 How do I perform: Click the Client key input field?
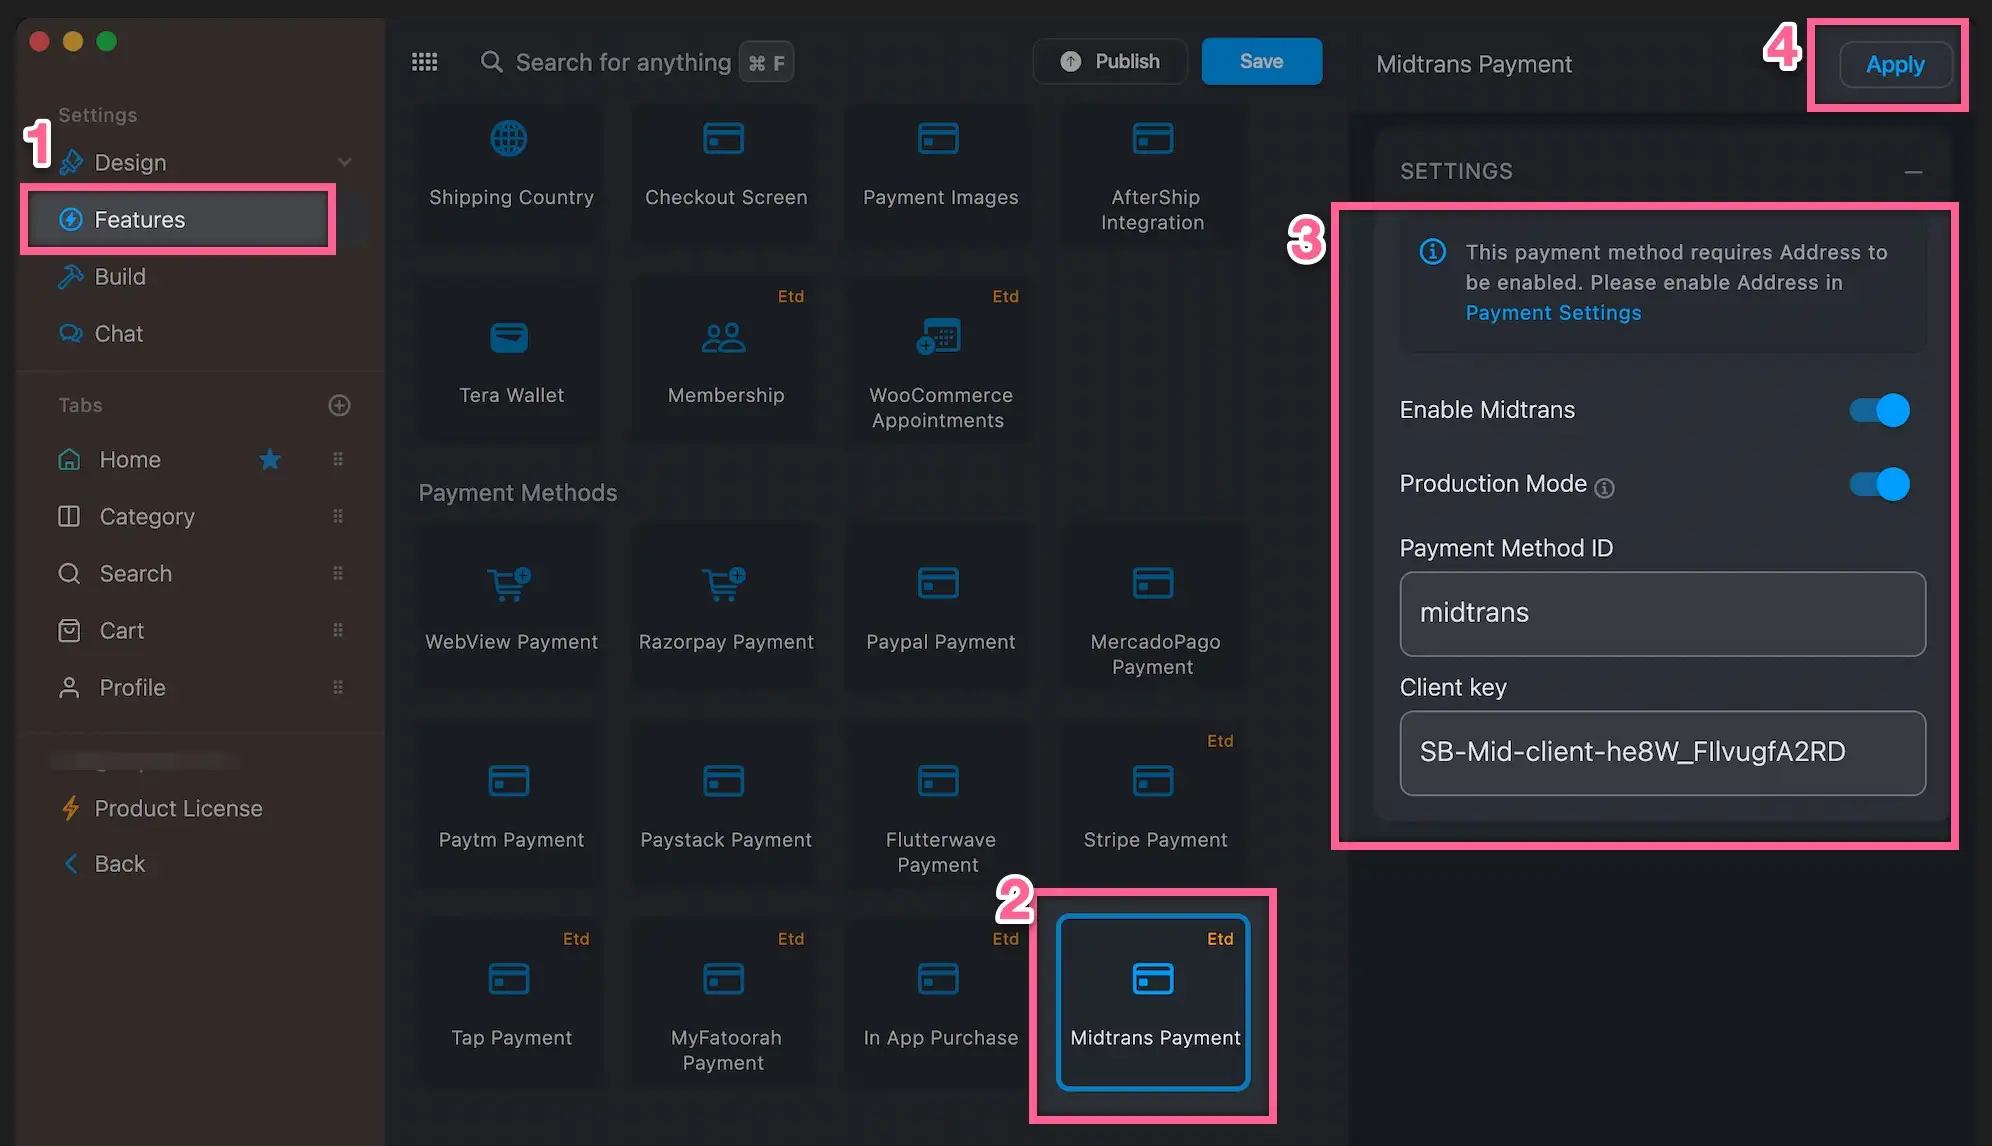pyautogui.click(x=1662, y=753)
